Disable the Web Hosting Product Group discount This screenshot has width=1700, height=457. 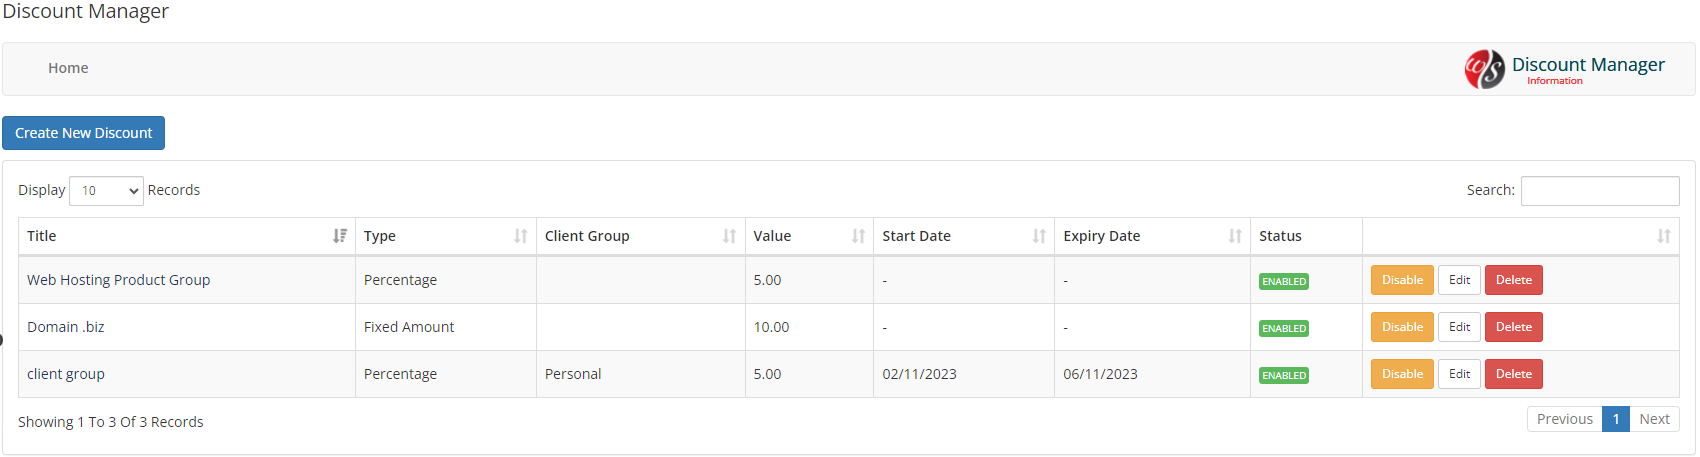1402,280
